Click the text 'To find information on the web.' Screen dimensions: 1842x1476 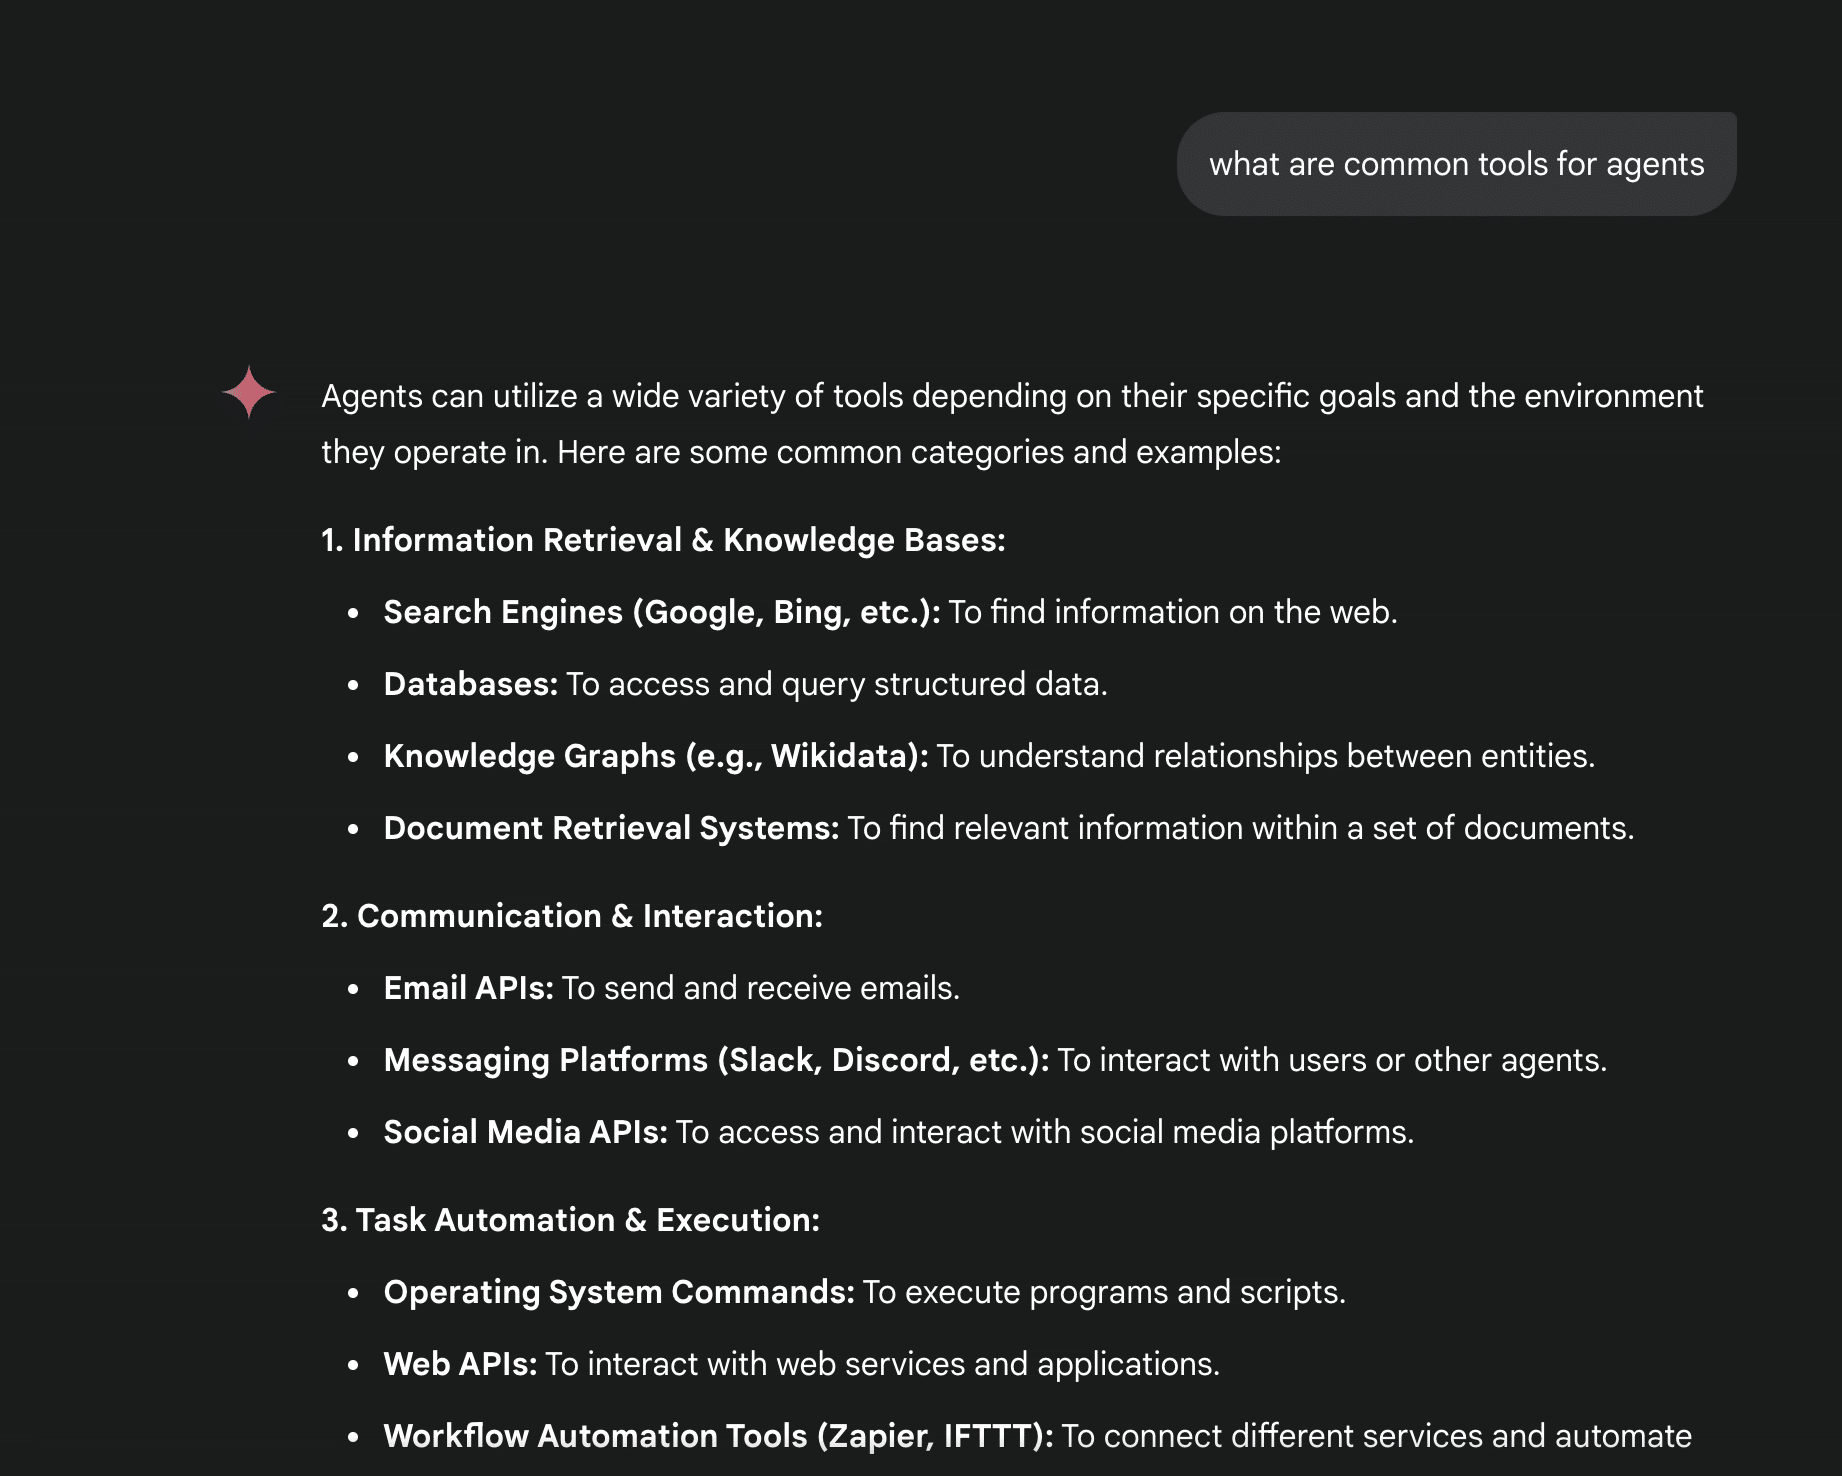1172,612
